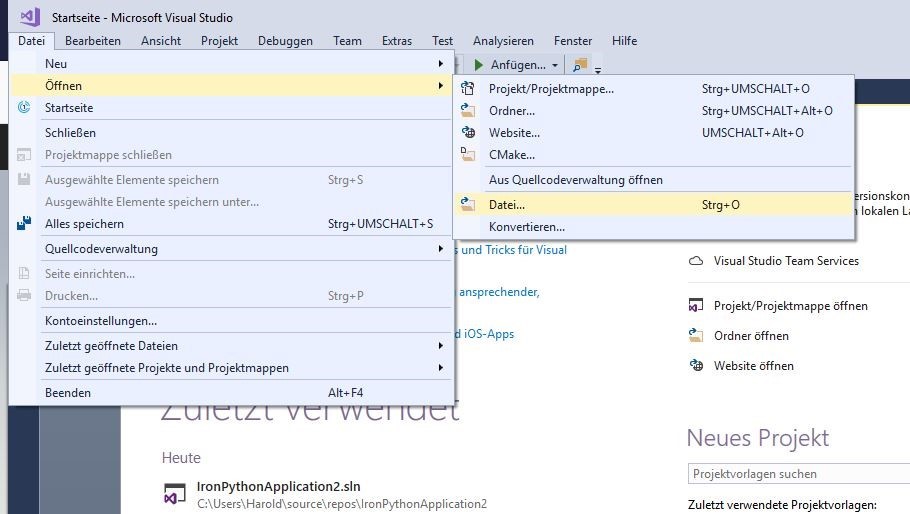Viewport: 910px width, 514px height.
Task: Click the Projektvorlagen suchen search field
Action: [x=795, y=474]
